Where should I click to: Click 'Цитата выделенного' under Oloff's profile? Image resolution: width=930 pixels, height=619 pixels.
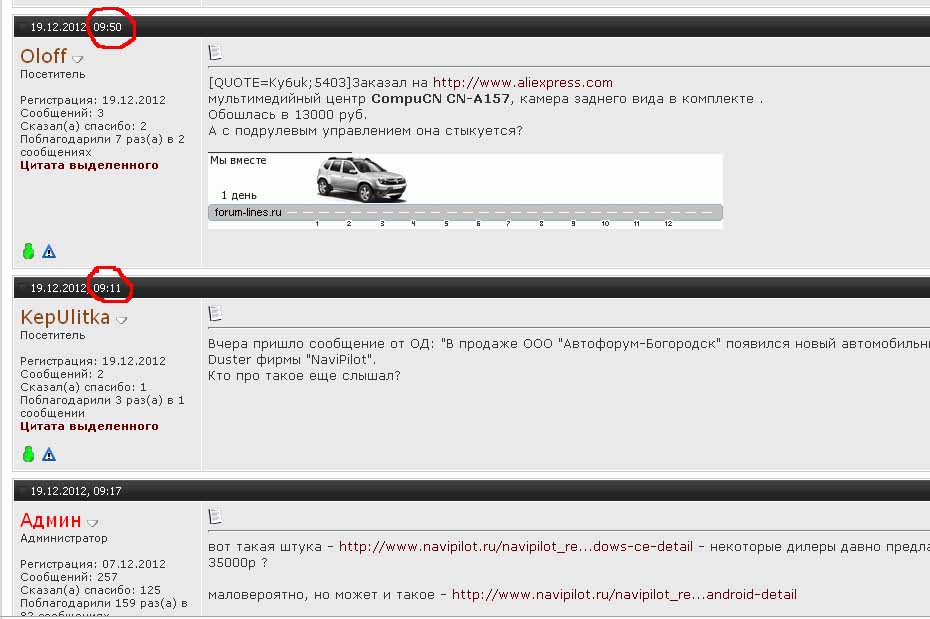(89, 165)
